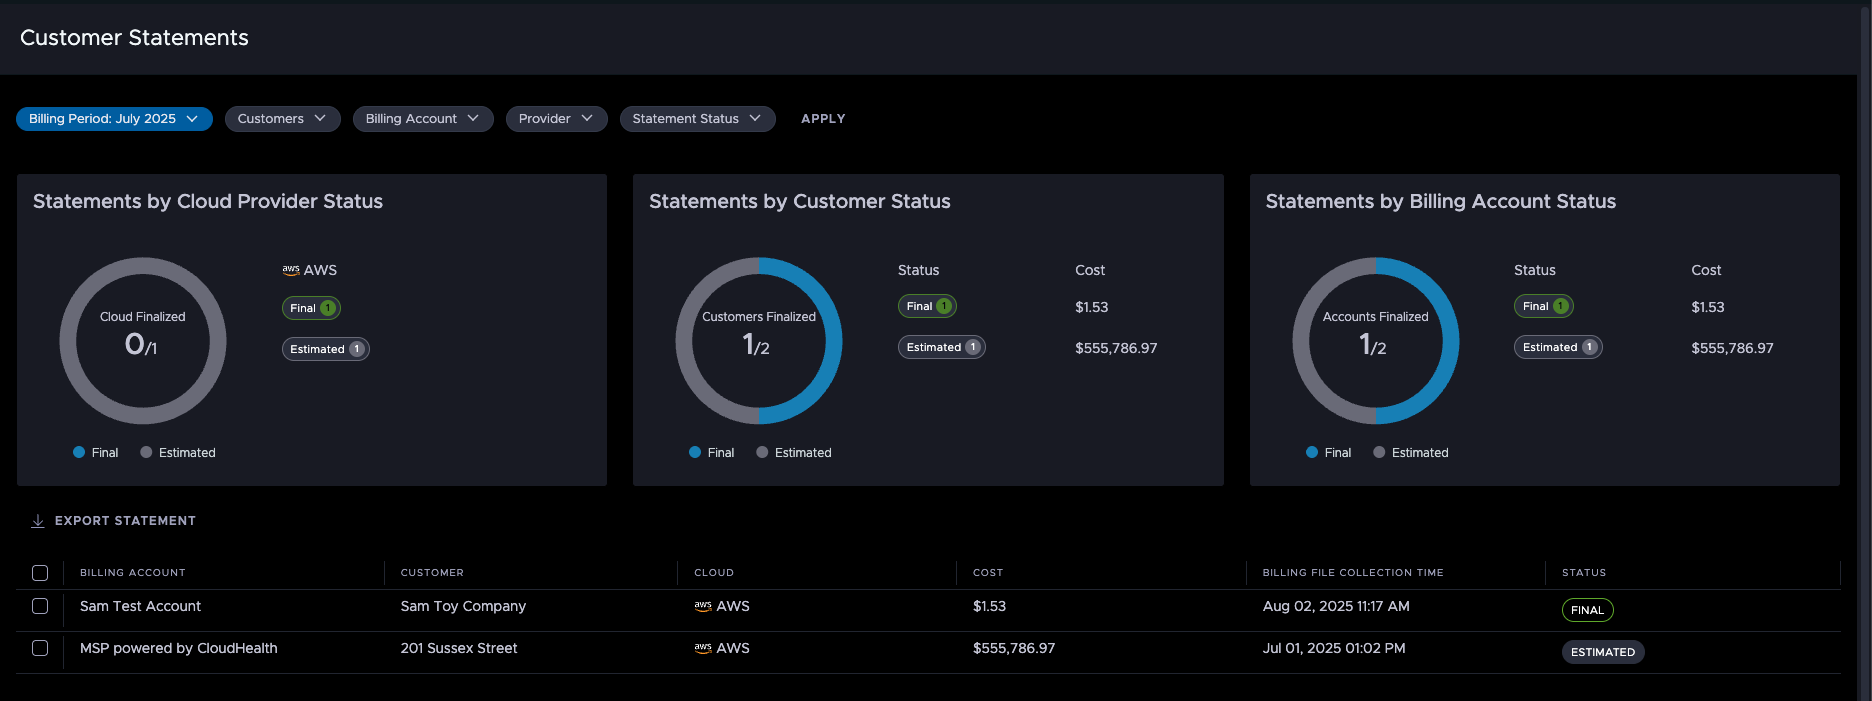This screenshot has height=701, width=1872.
Task: Open the Statement Status filter dropdown
Action: (x=697, y=119)
